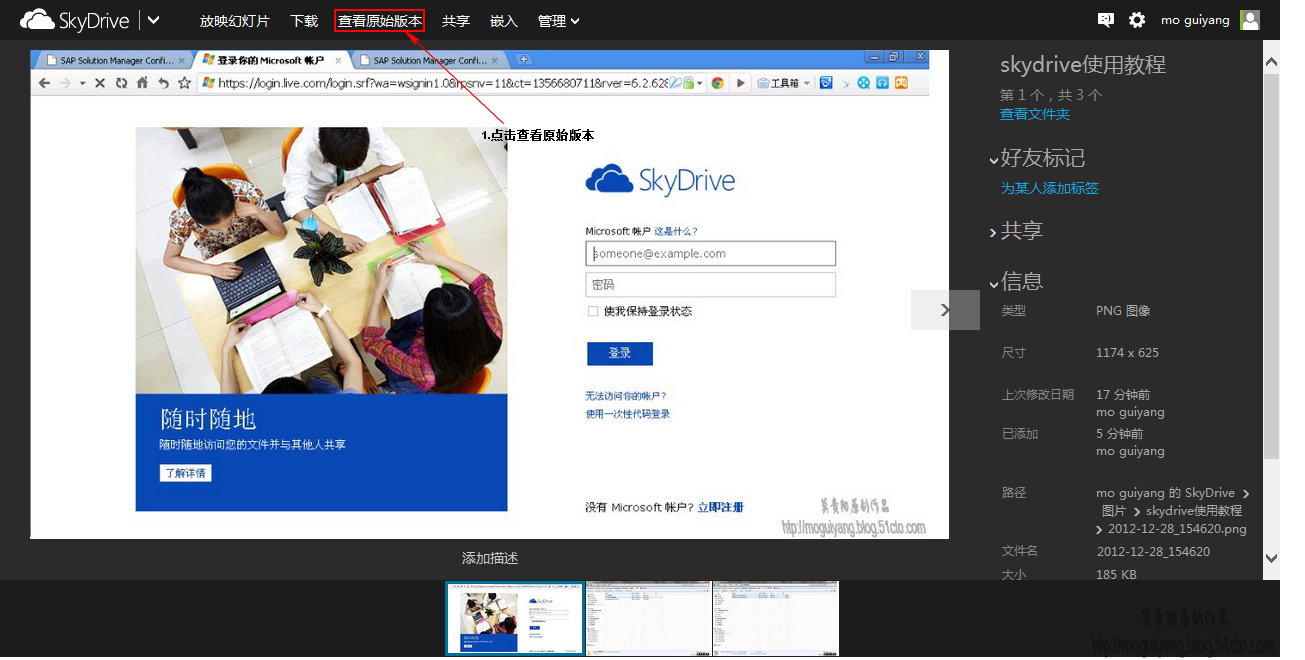1305x660 pixels.
Task: Click the user avatar picture
Action: coord(1249,20)
